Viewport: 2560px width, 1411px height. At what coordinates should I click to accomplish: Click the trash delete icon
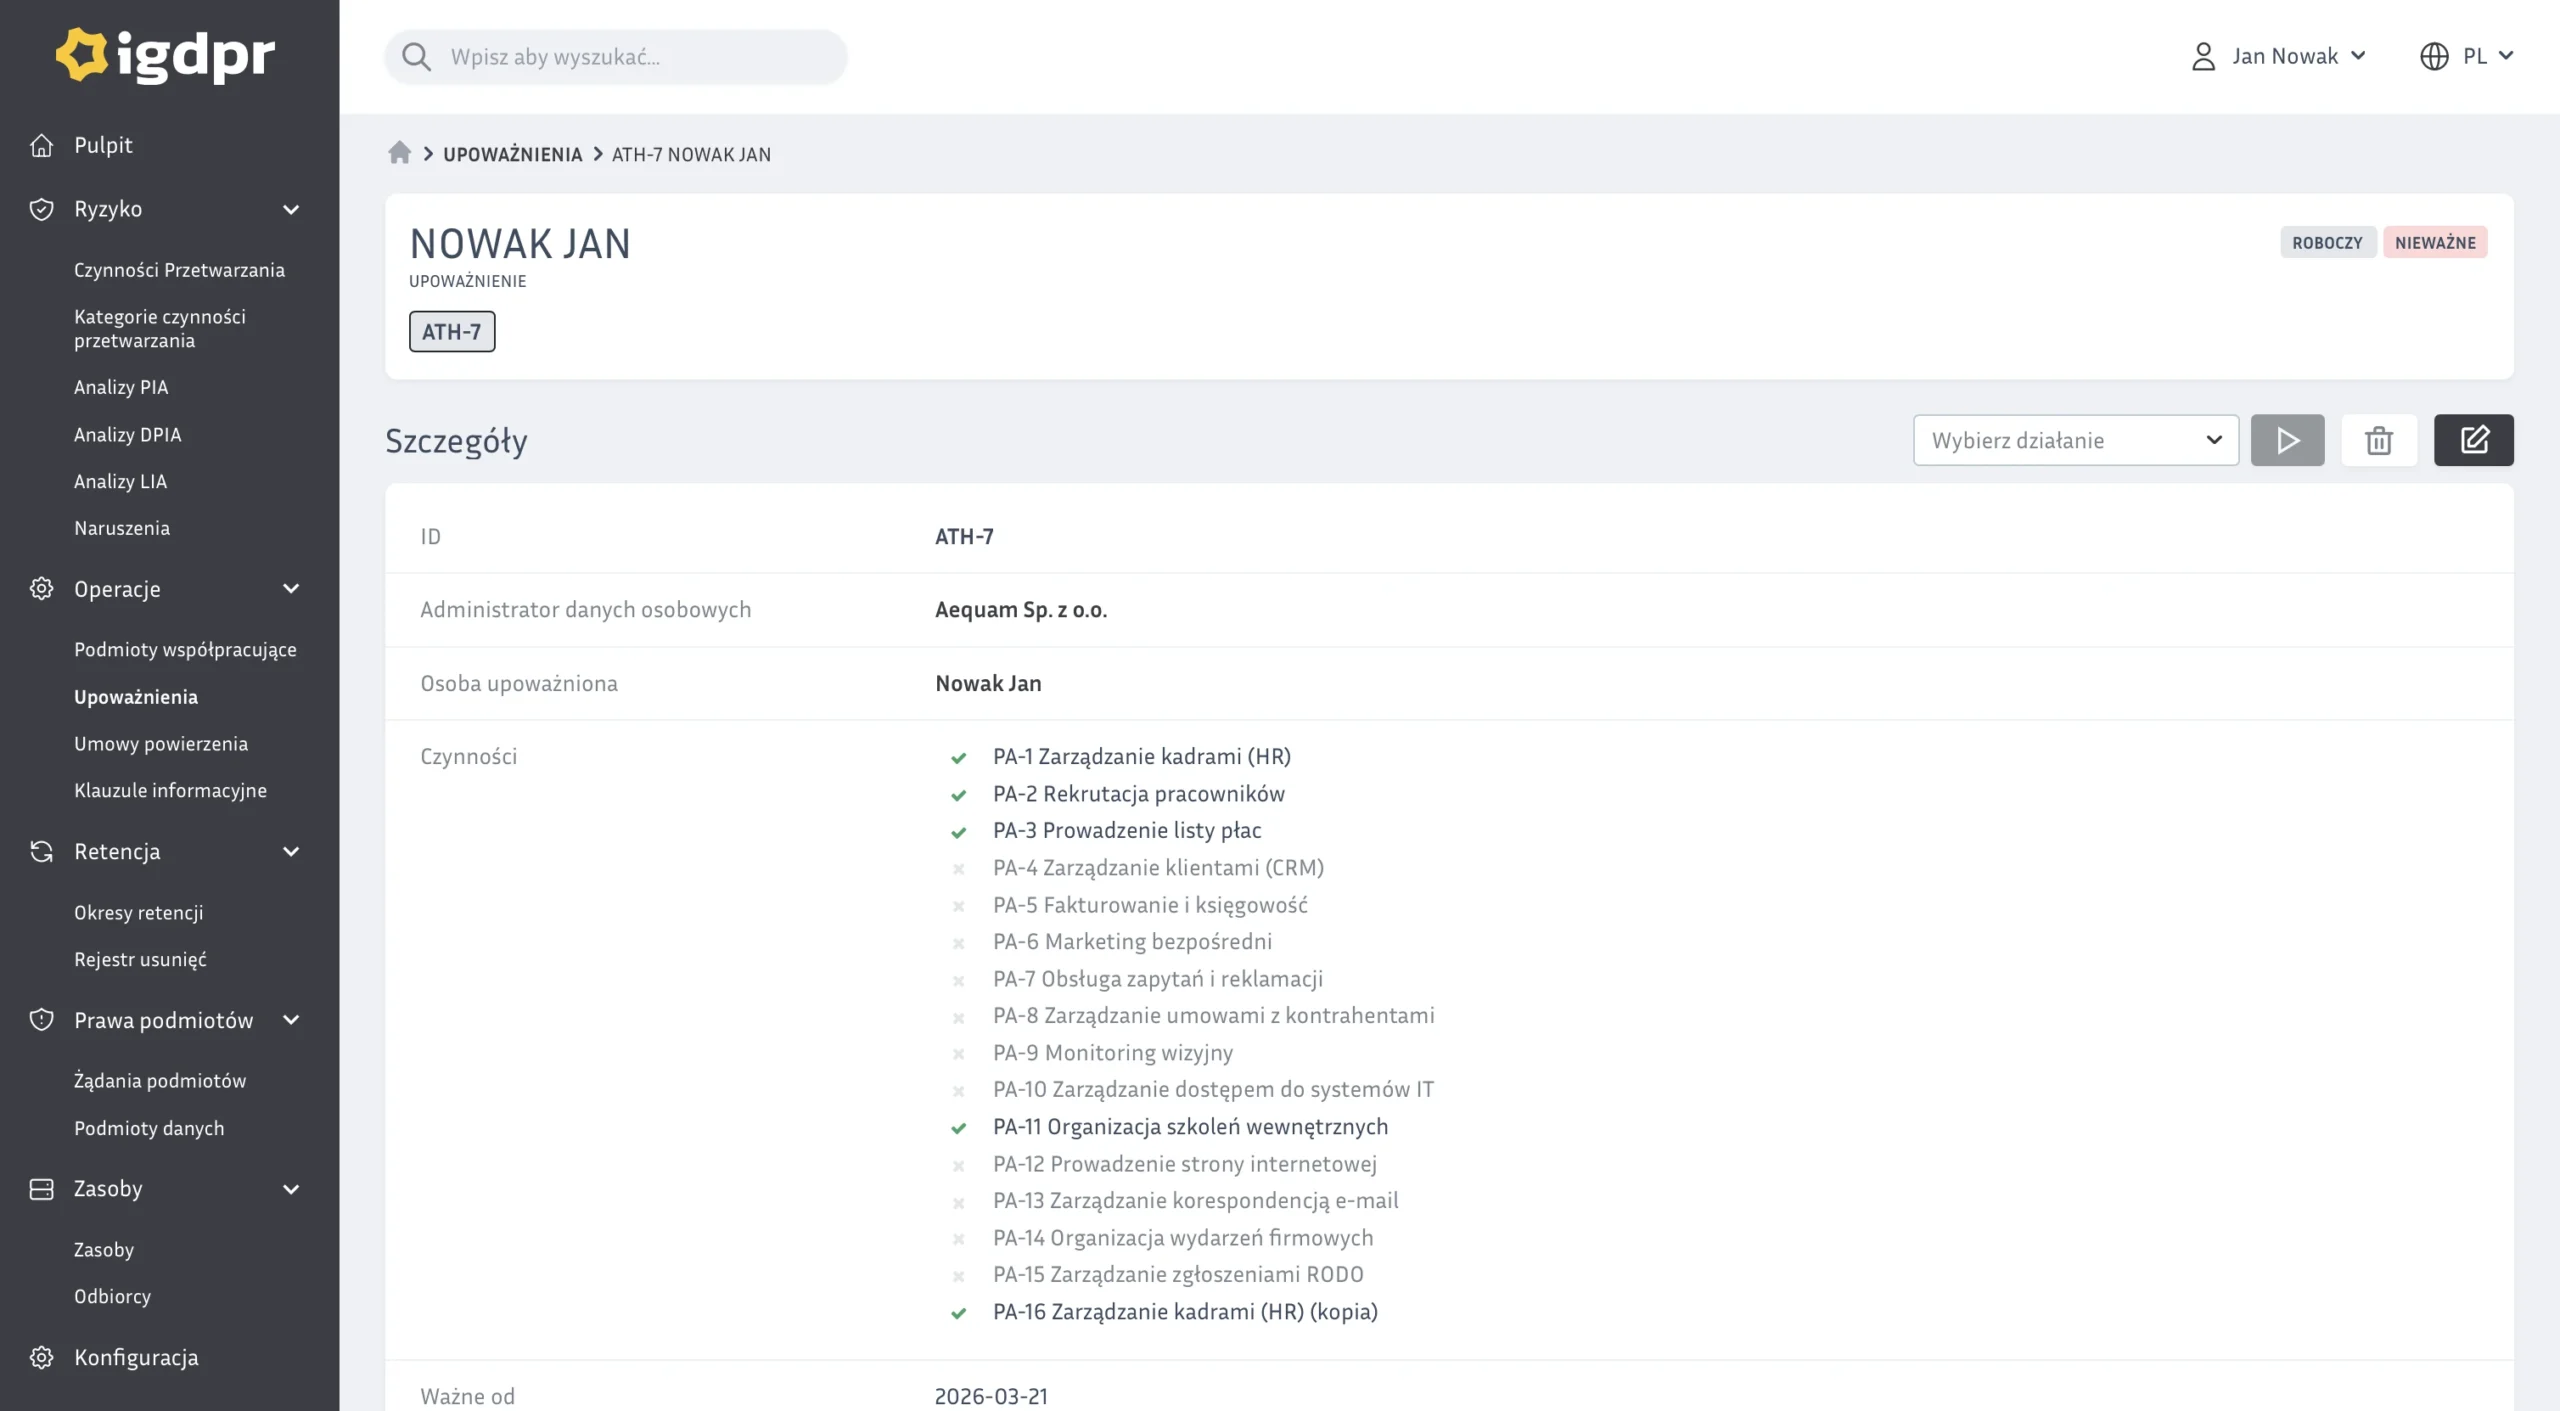(x=2378, y=440)
